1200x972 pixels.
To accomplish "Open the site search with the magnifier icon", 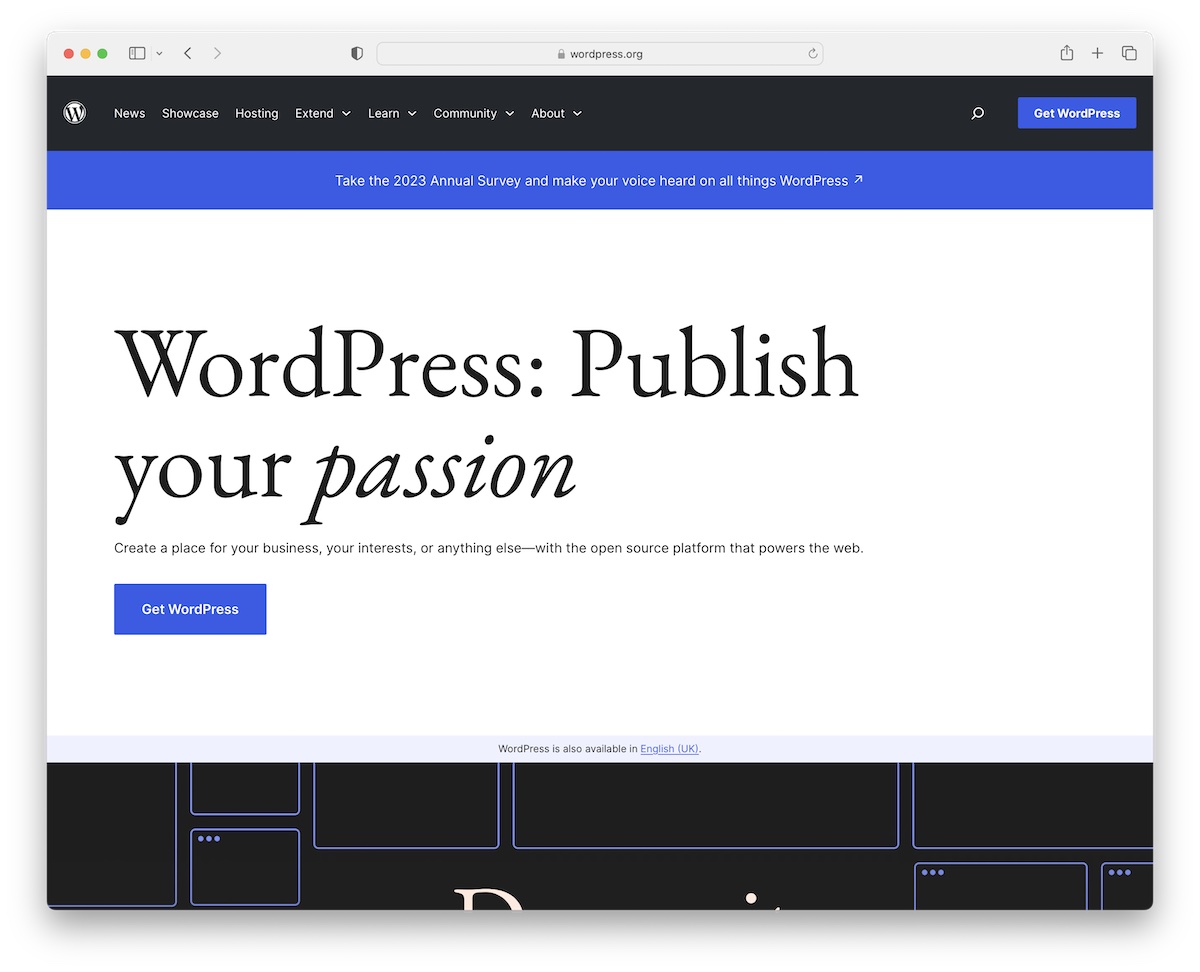I will 977,113.
